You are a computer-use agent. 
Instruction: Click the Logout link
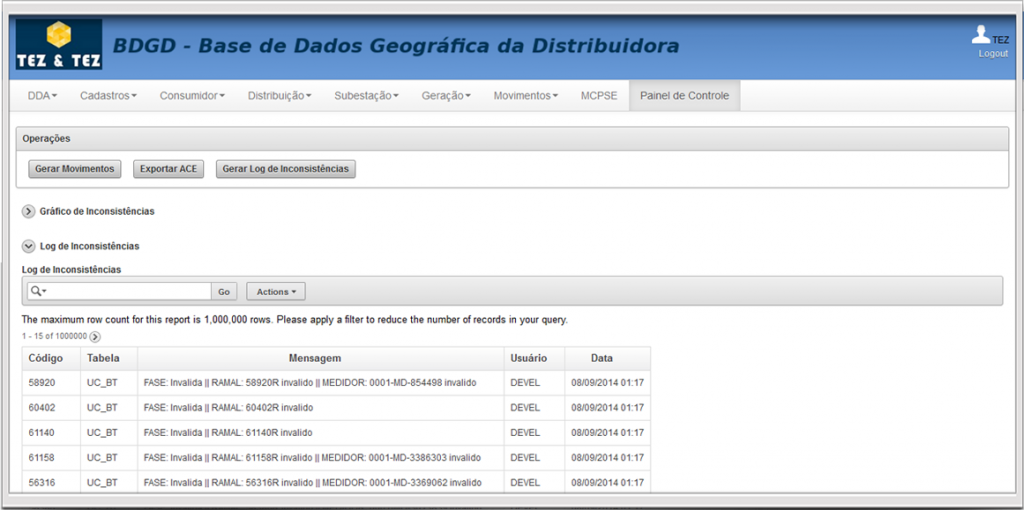click(993, 54)
